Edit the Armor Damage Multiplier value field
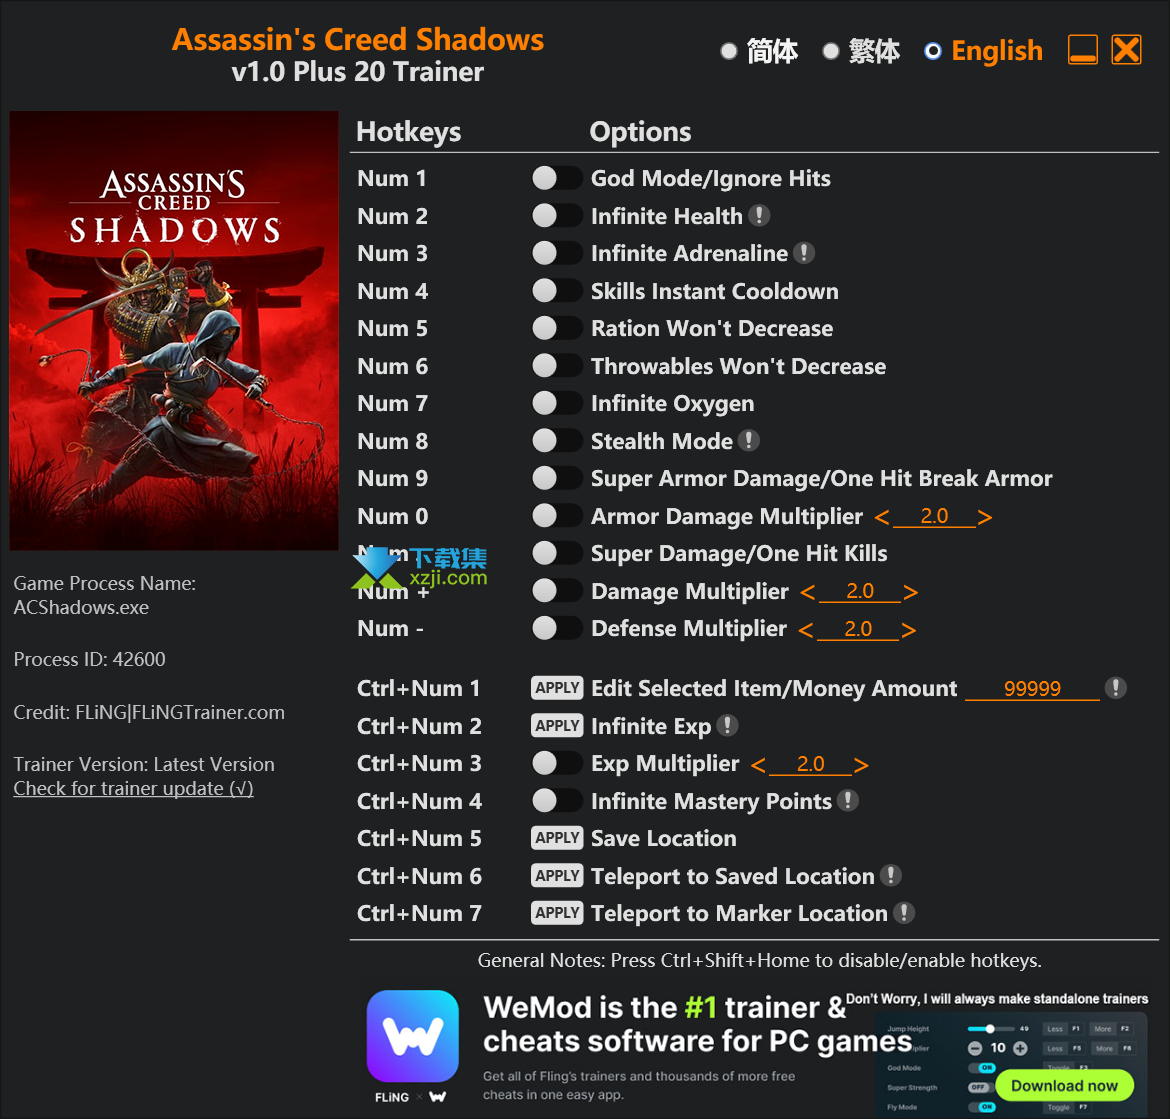The image size is (1170, 1119). click(x=934, y=516)
